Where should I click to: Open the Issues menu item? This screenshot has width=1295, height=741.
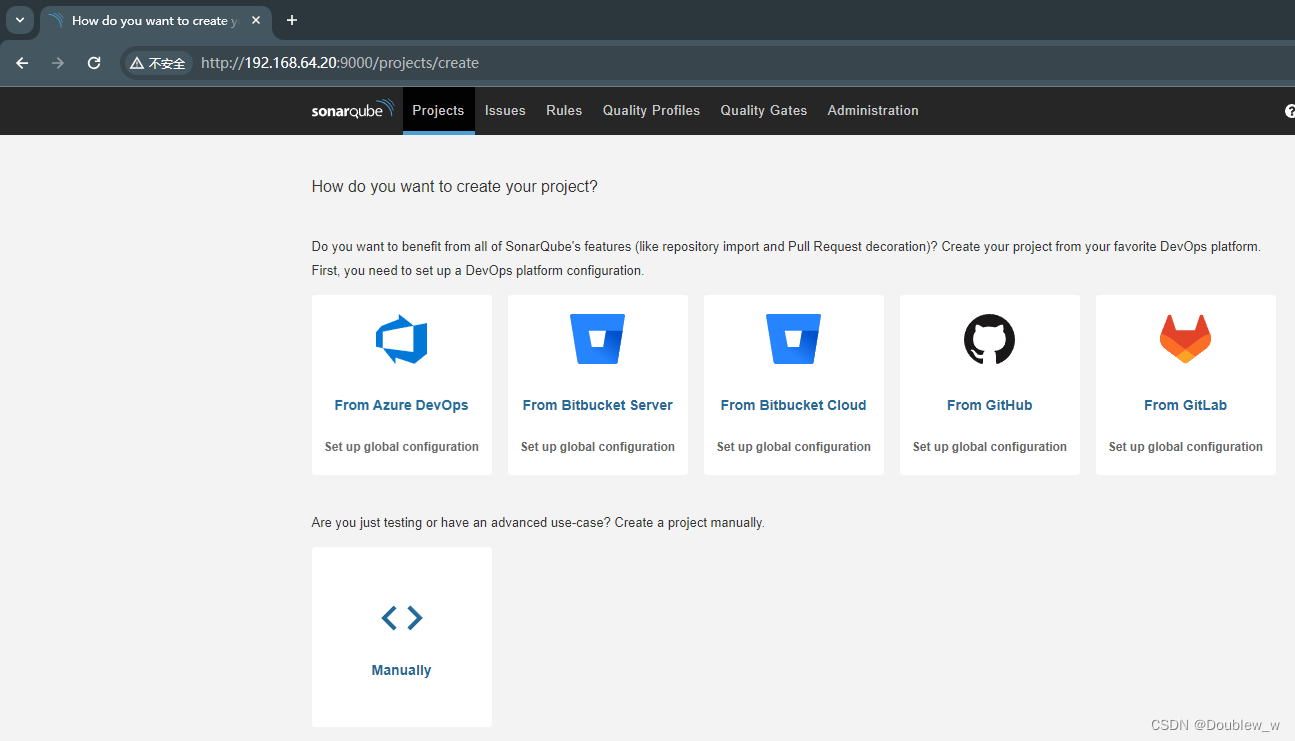pos(505,111)
